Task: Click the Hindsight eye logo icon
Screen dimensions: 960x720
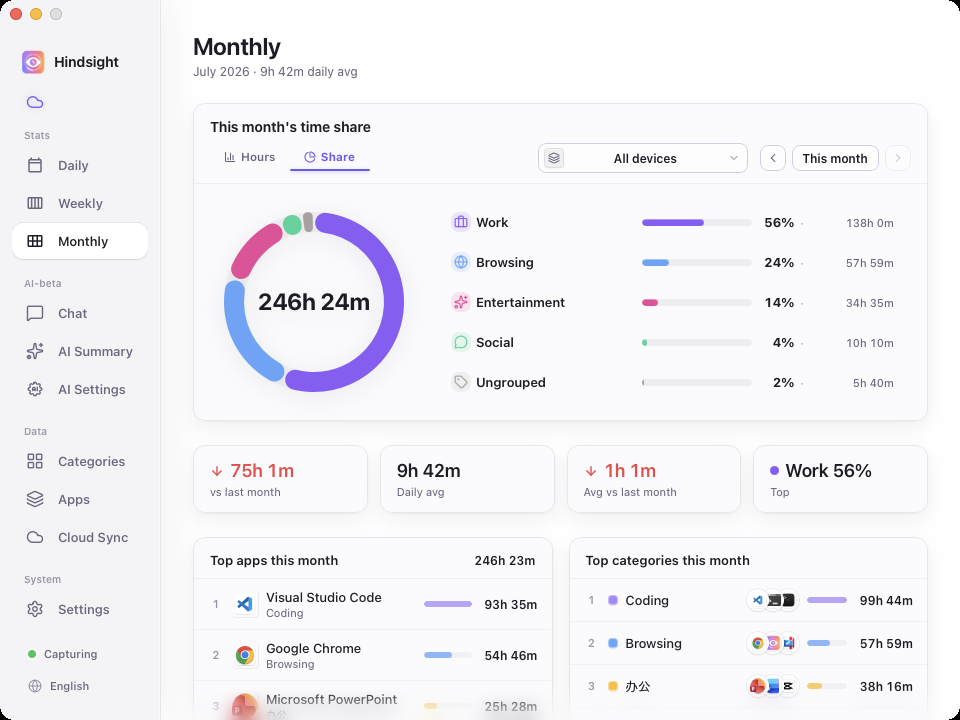Action: coord(33,62)
